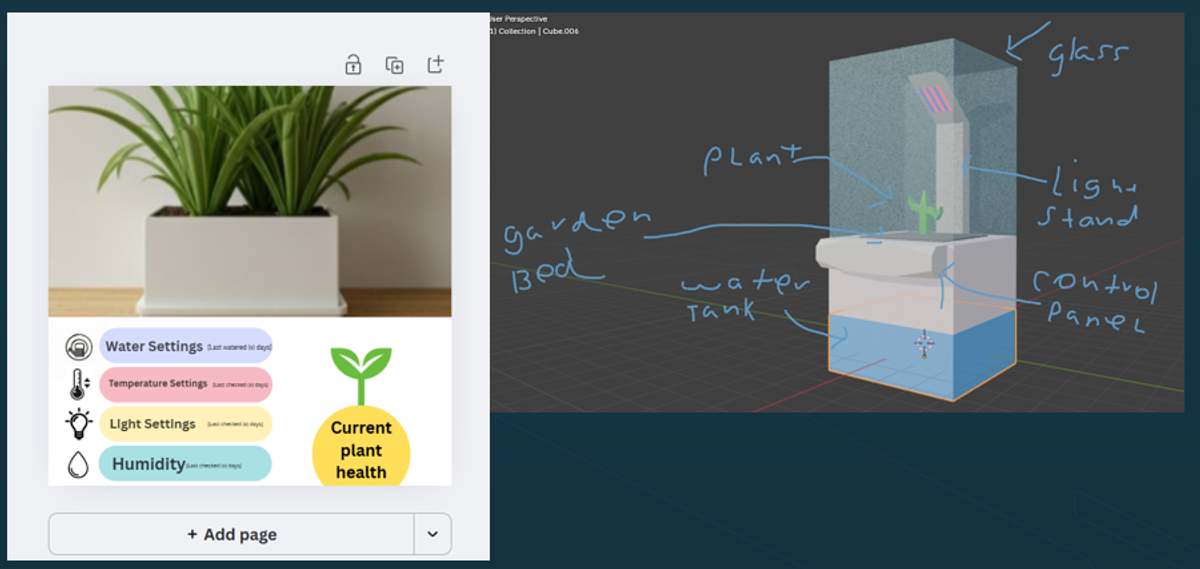
Task: Click the Temperature Settings pill
Action: (186, 384)
